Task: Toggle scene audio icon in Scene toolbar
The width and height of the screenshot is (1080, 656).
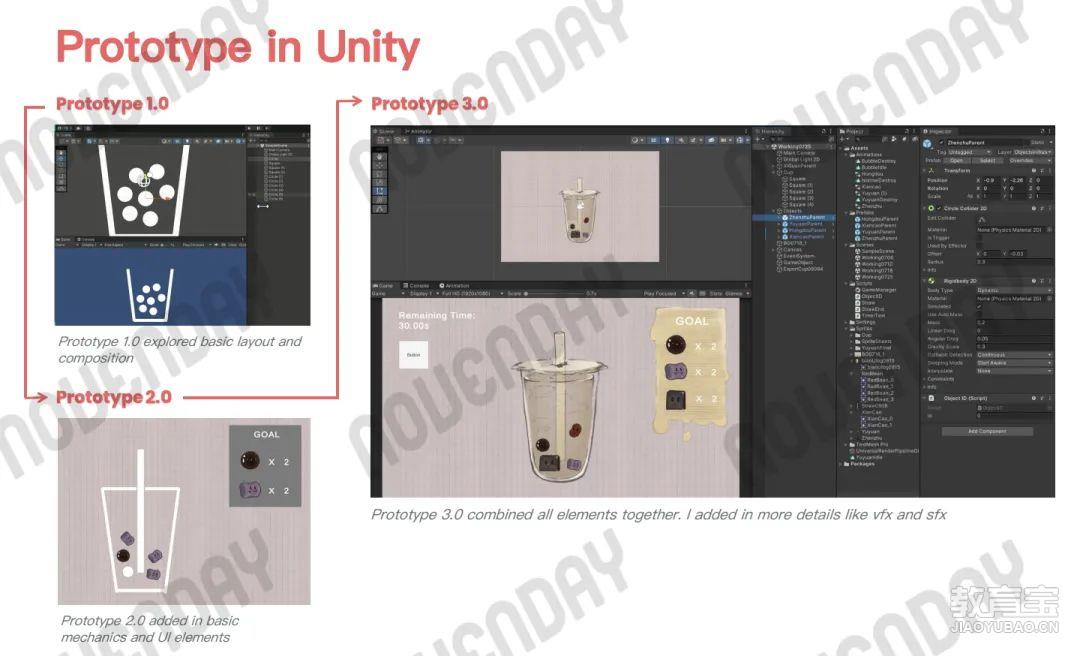Action: coord(681,141)
